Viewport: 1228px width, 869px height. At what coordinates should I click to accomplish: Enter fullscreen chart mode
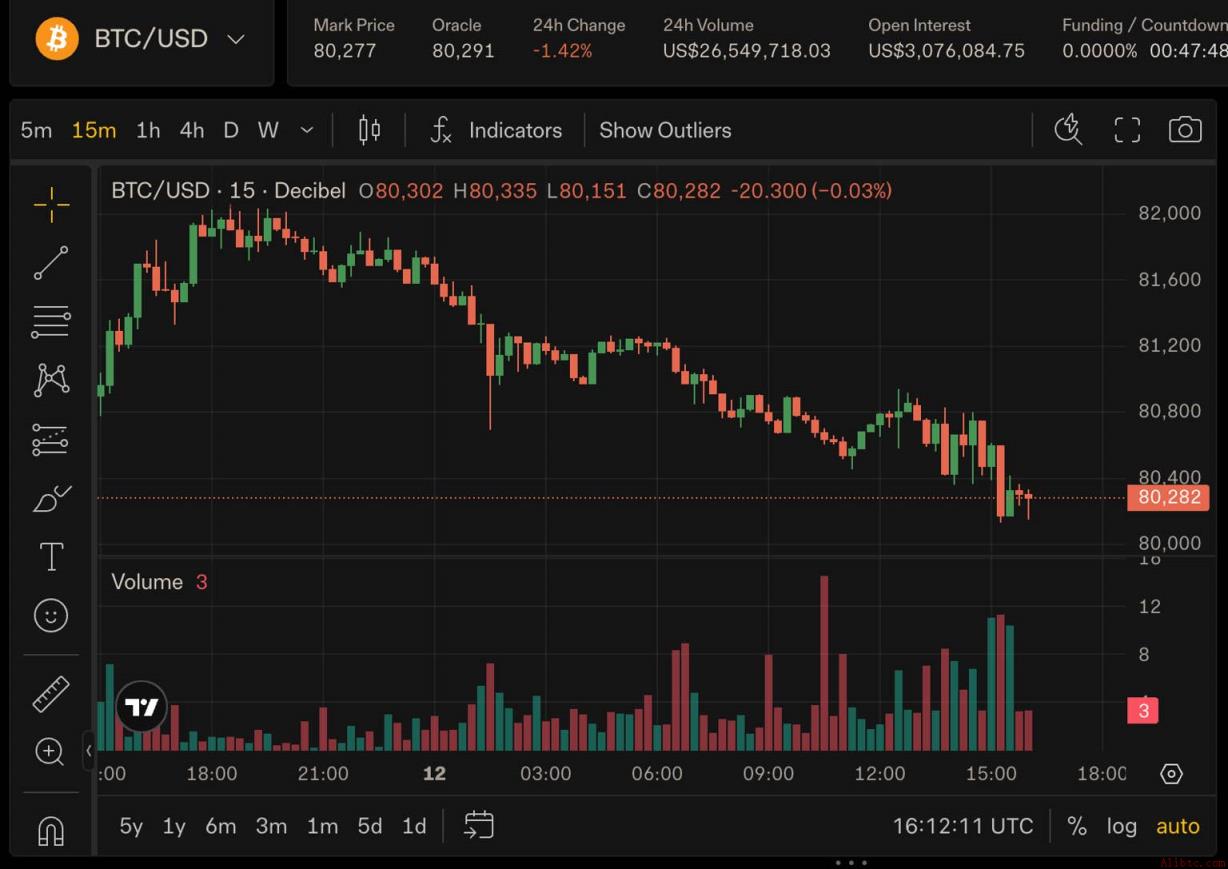tap(1127, 130)
